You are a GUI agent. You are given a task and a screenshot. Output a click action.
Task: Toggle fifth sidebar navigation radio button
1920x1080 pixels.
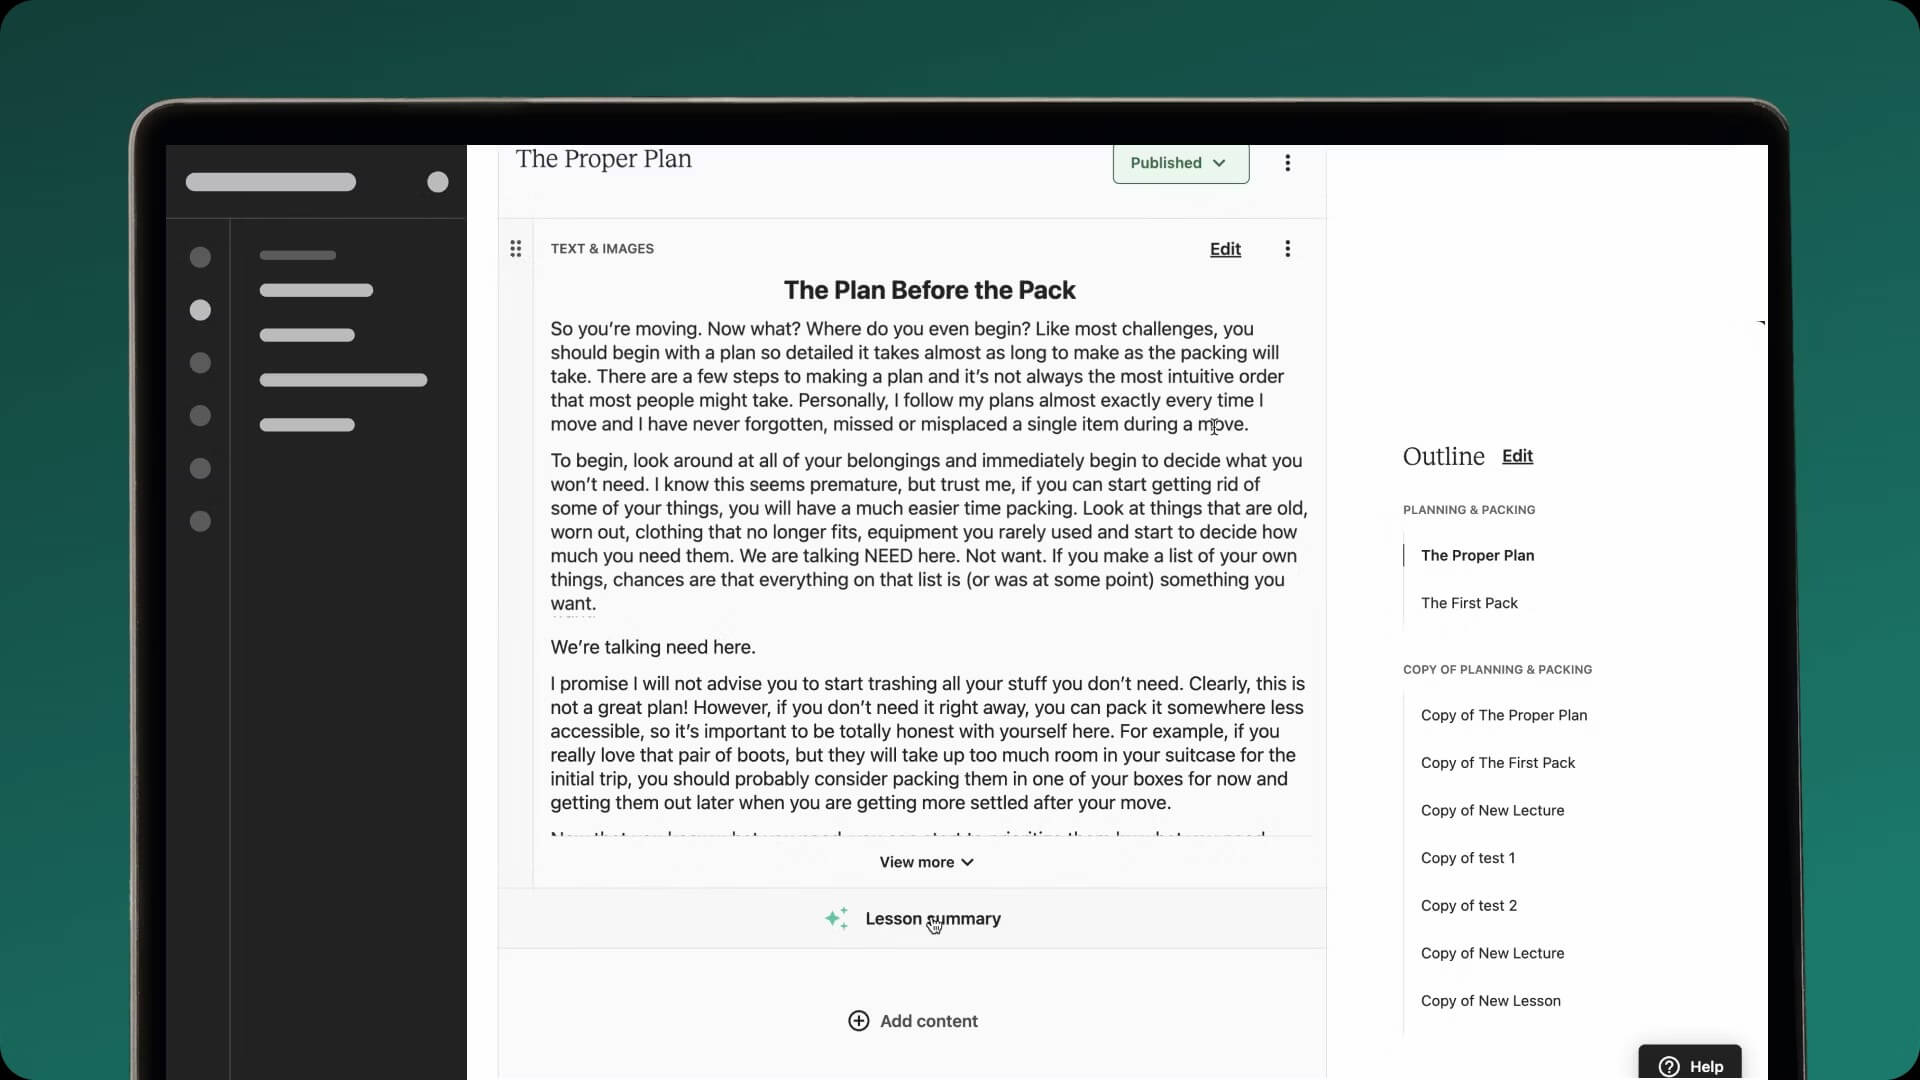(200, 468)
